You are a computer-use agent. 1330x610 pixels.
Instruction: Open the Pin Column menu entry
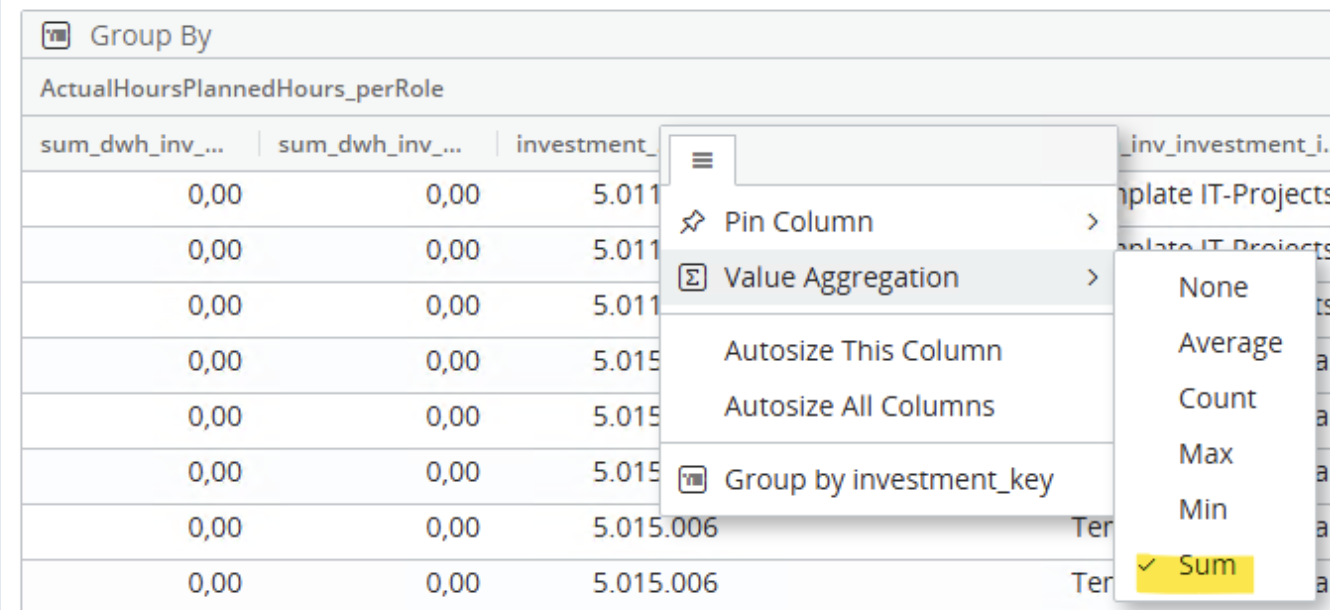[798, 222]
